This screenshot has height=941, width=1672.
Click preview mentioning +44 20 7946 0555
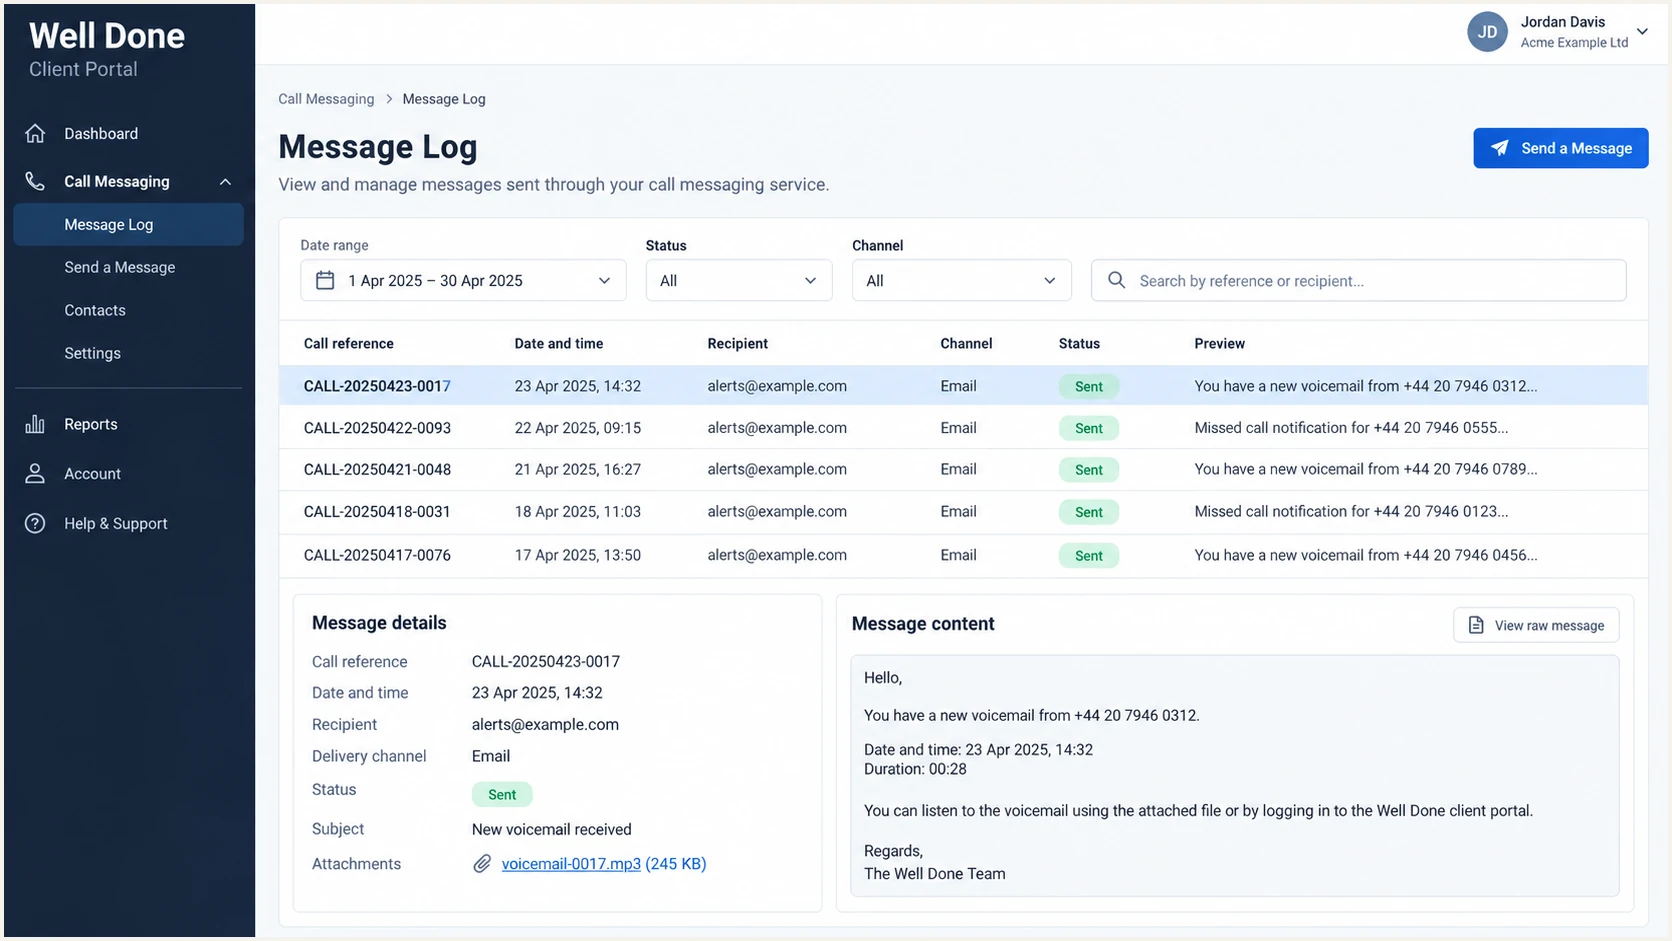click(x=1351, y=427)
